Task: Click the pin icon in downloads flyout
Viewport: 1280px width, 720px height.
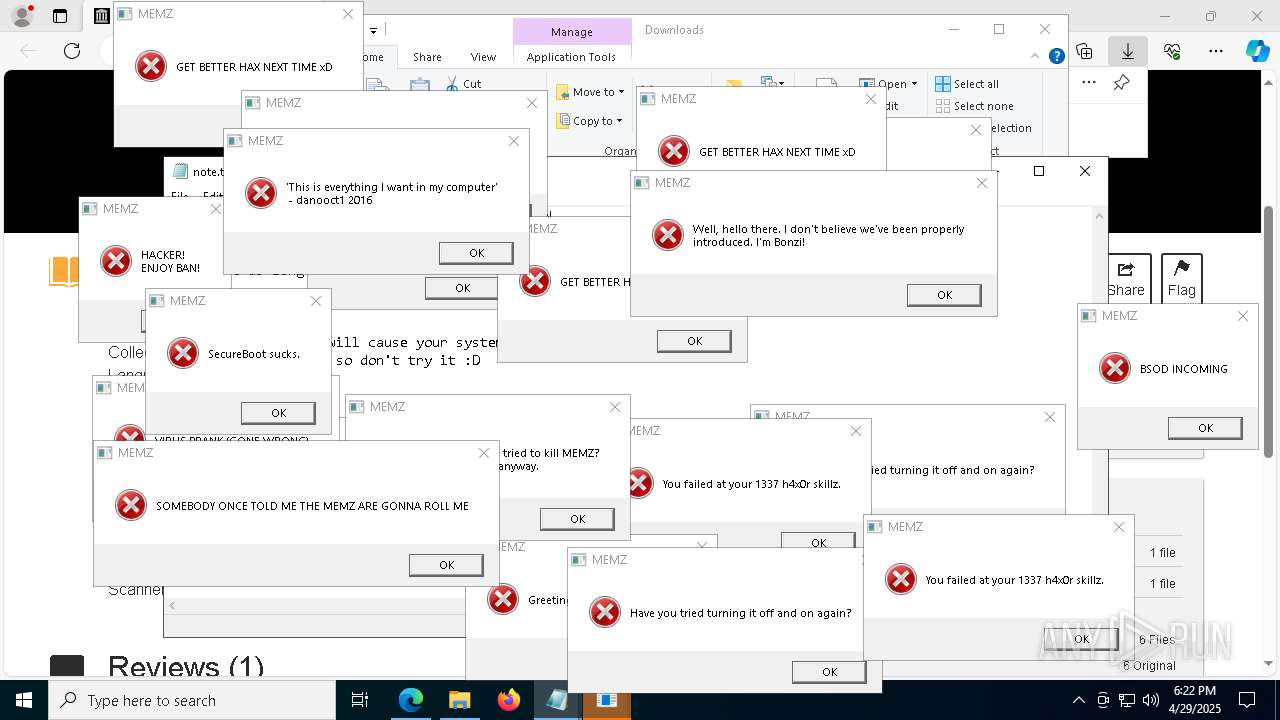Action: (x=1121, y=83)
